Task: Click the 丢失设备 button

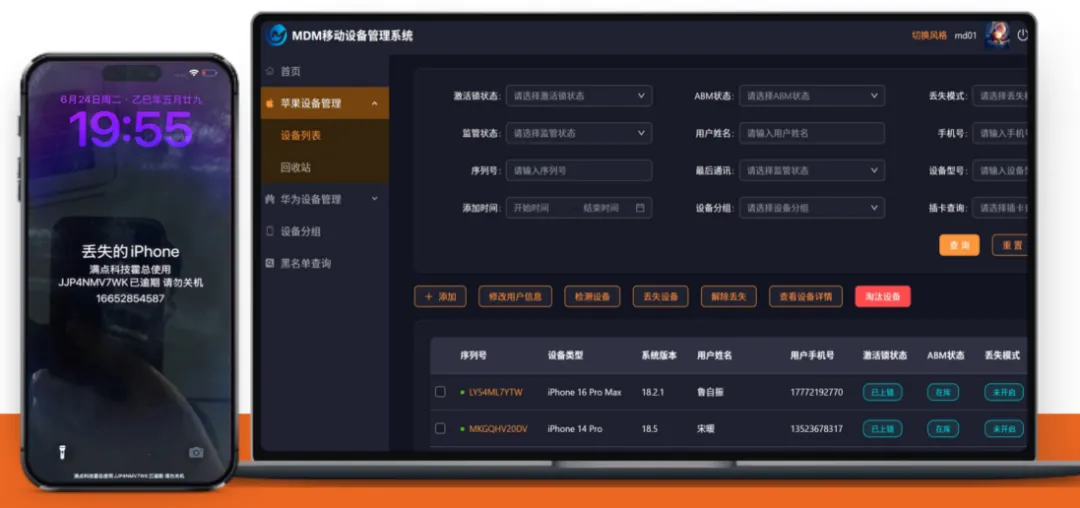Action: [661, 297]
